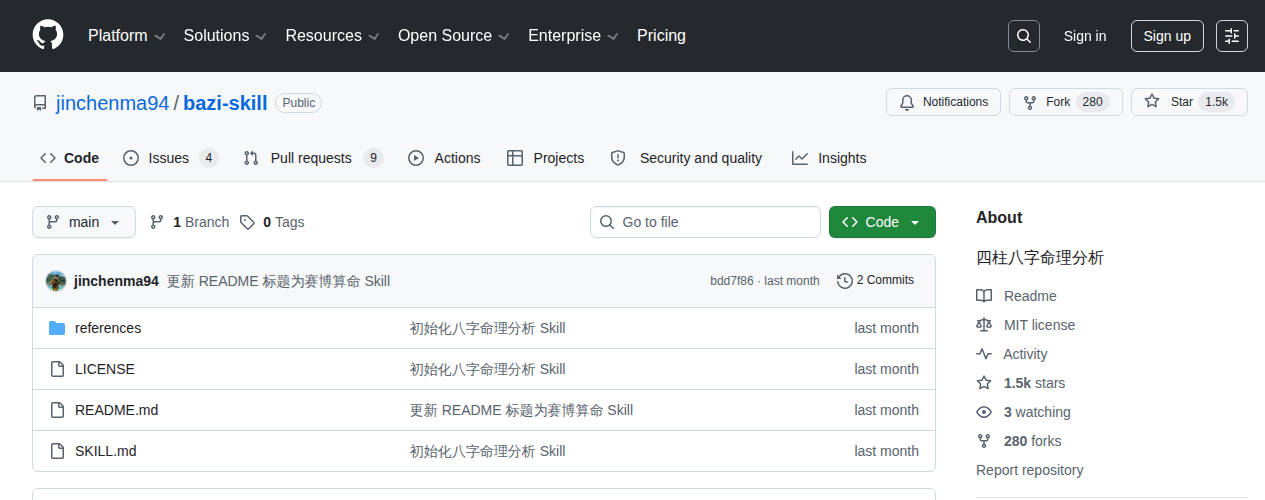This screenshot has height=500, width=1265.
Task: Open the GitHub homepage logo
Action: [x=48, y=36]
